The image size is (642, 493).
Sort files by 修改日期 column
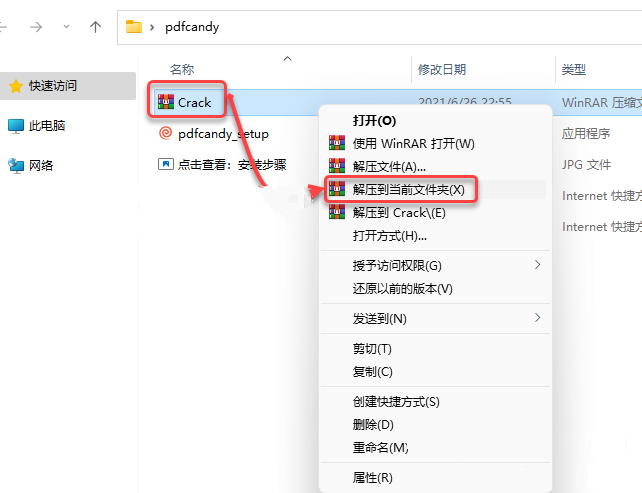442,70
